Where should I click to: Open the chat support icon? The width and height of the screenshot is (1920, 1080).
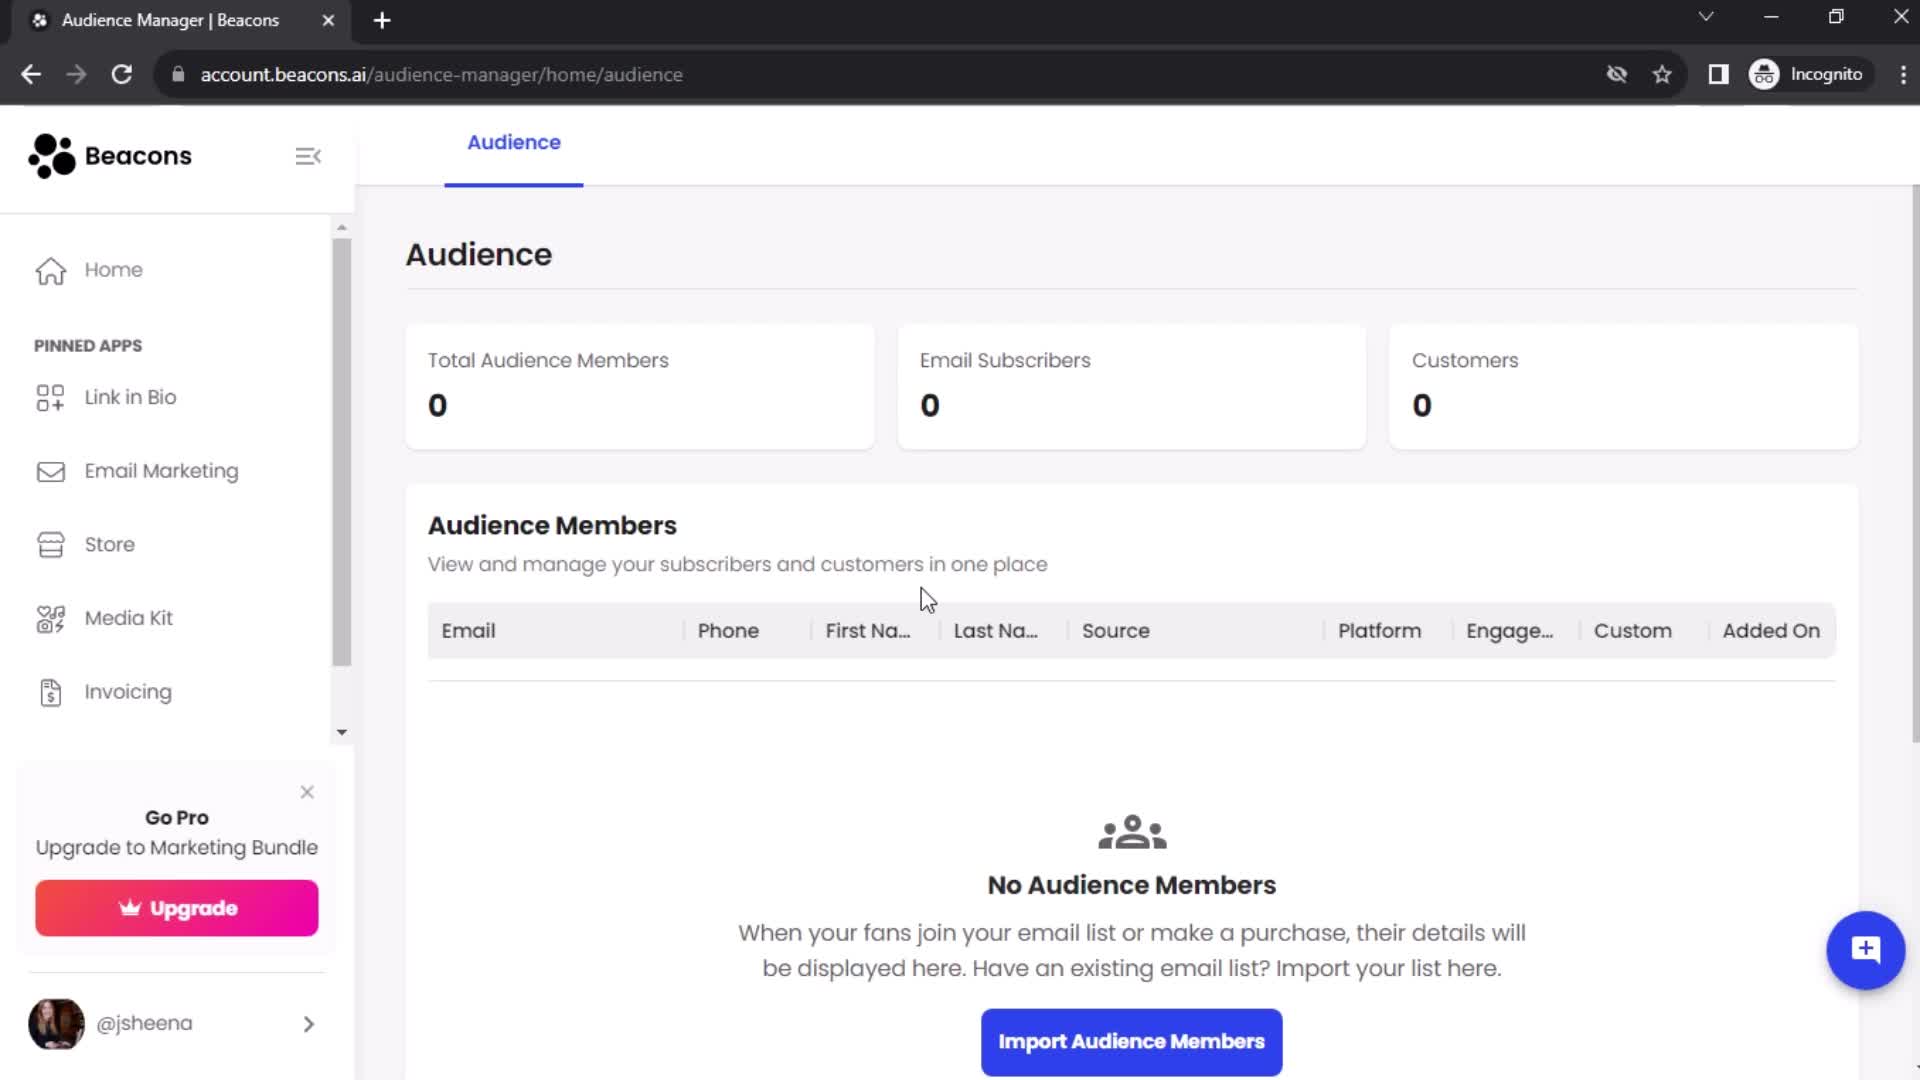click(x=1865, y=948)
